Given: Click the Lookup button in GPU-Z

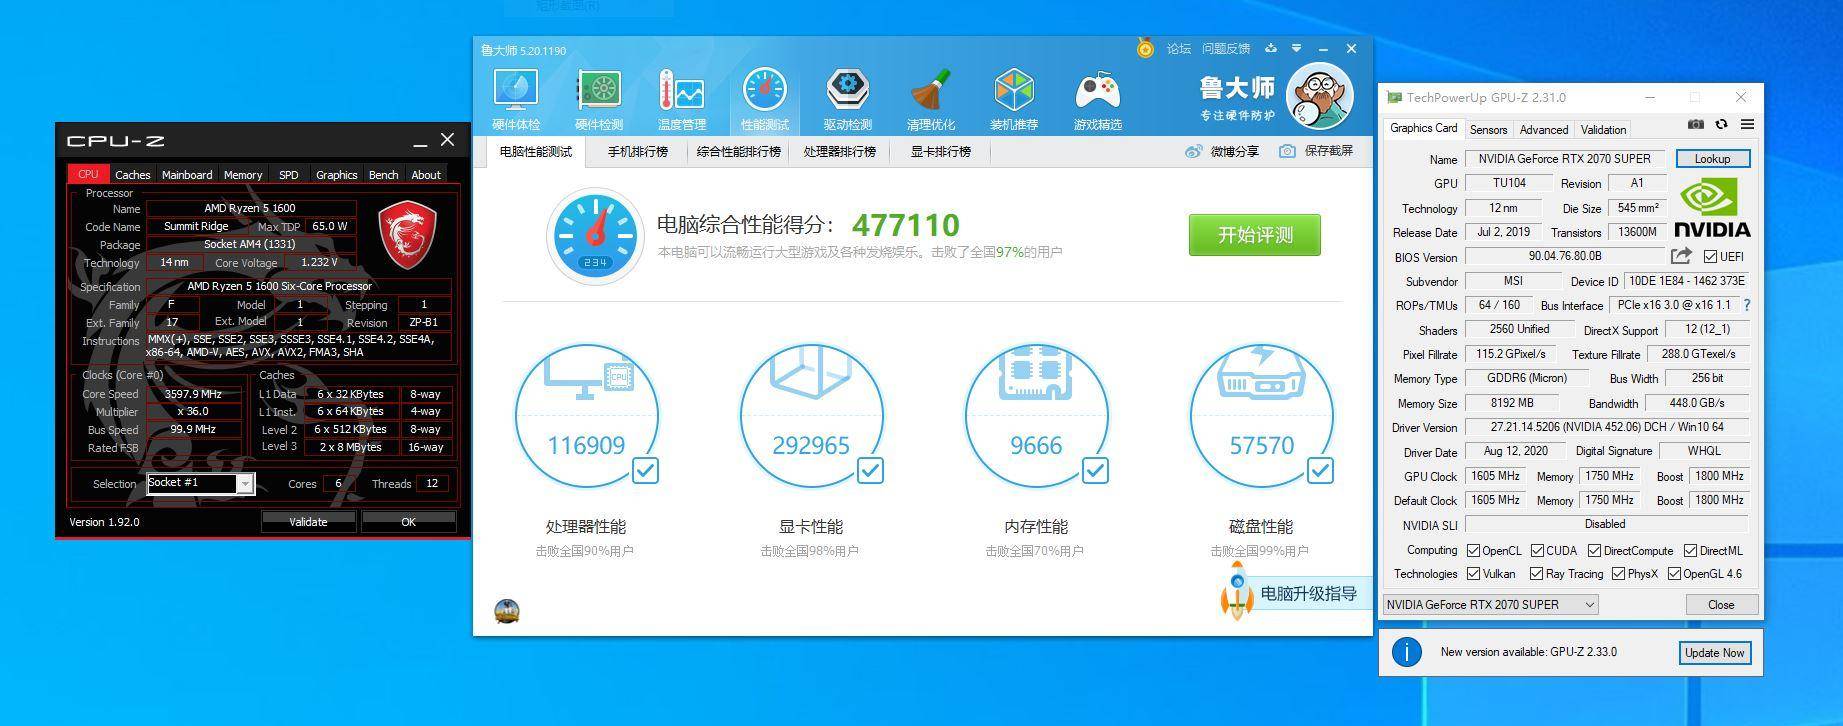Looking at the screenshot, I should pyautogui.click(x=1712, y=159).
